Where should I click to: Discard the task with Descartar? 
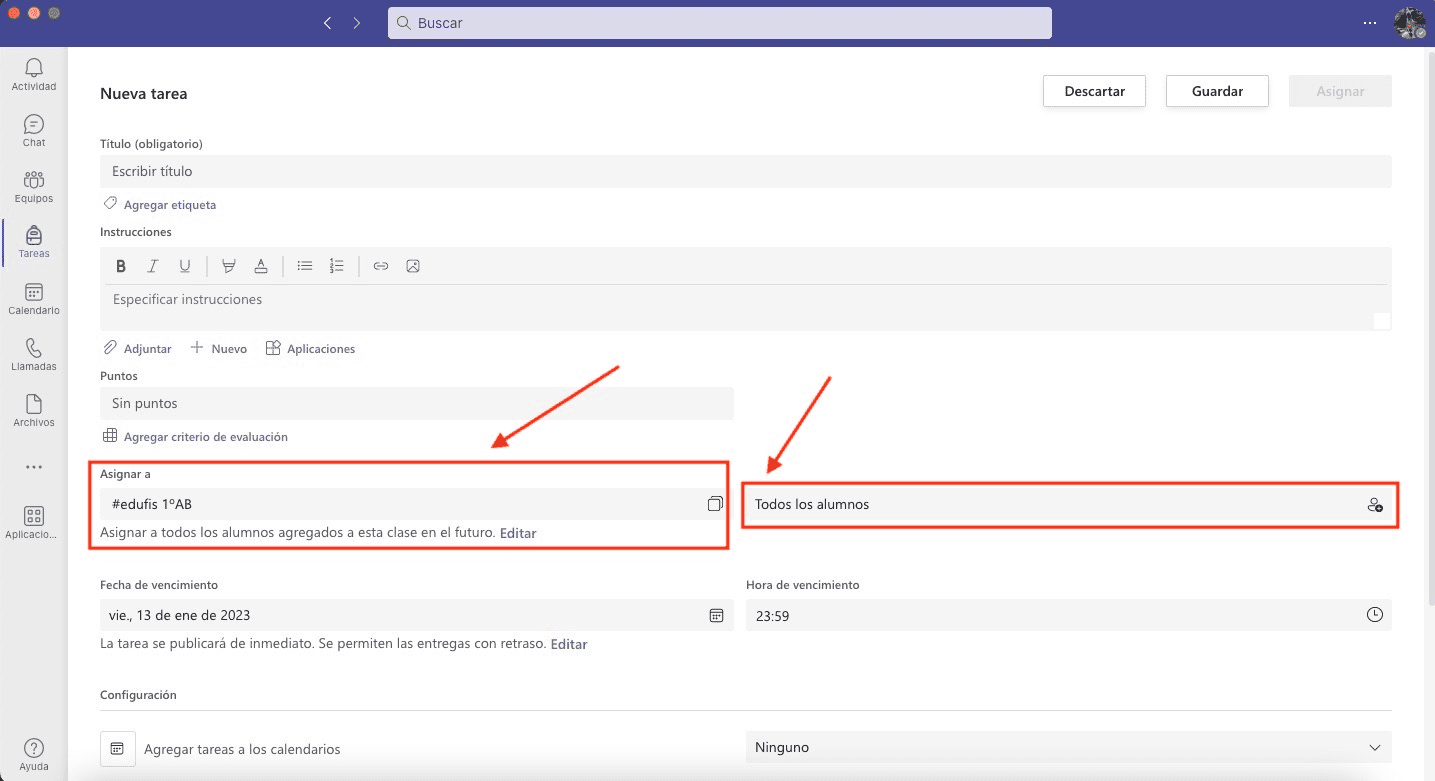[x=1094, y=91]
